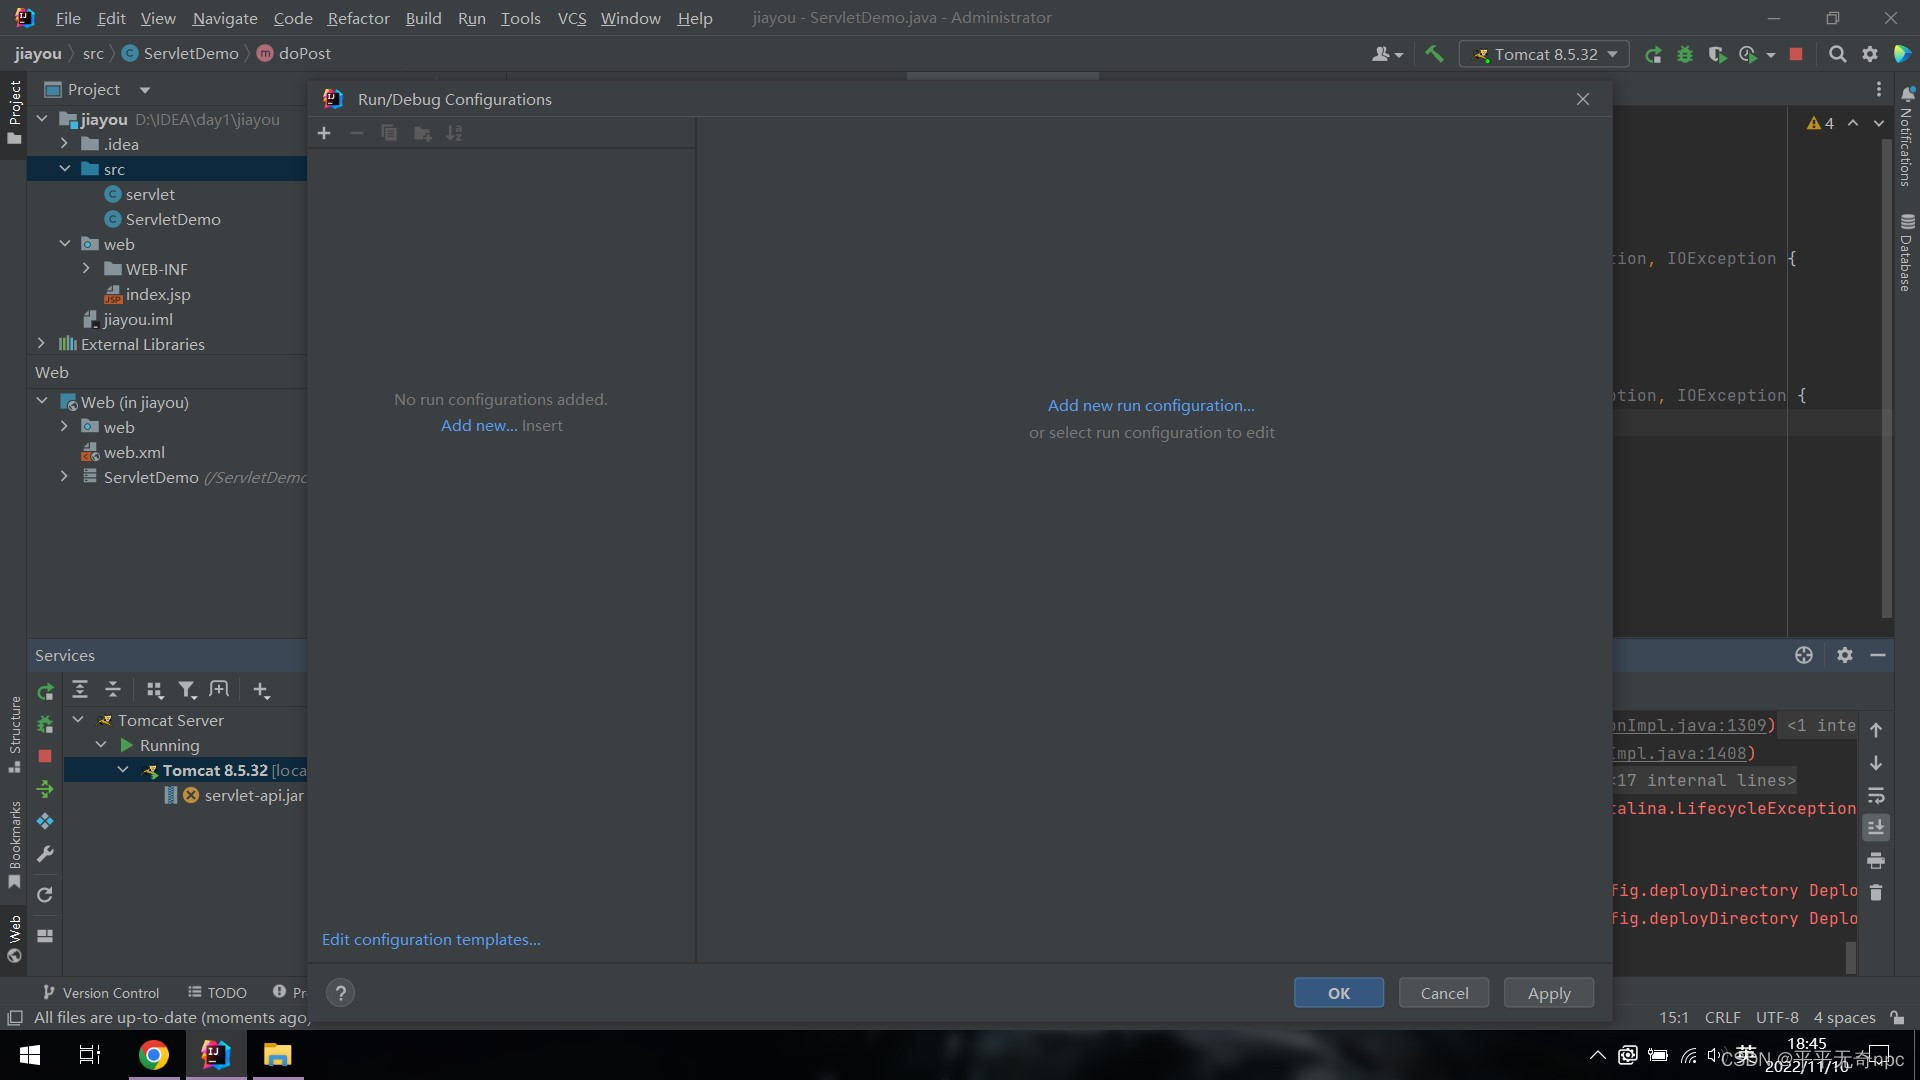
Task: Click the settings gear icon in toolbar
Action: tap(1870, 54)
